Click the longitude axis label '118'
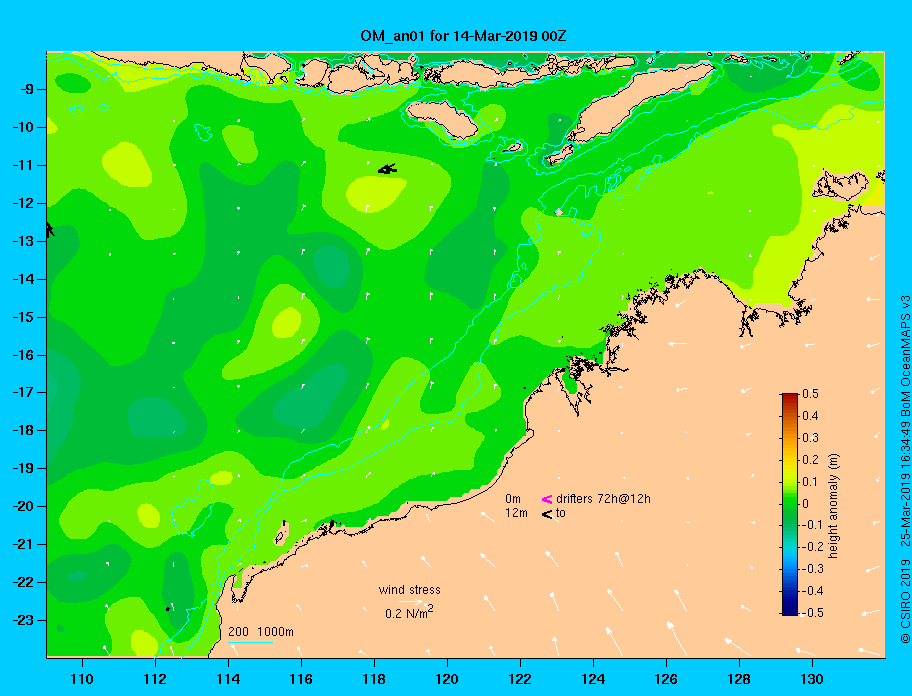This screenshot has width=912, height=696. [374, 679]
